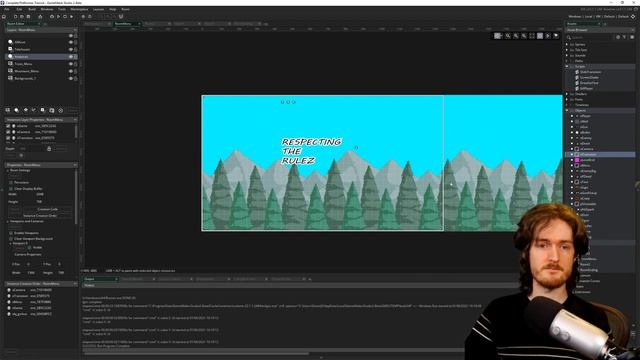Expand the Sprites folder in Asset Browser
The height and width of the screenshot is (360, 640).
pyautogui.click(x=567, y=44)
